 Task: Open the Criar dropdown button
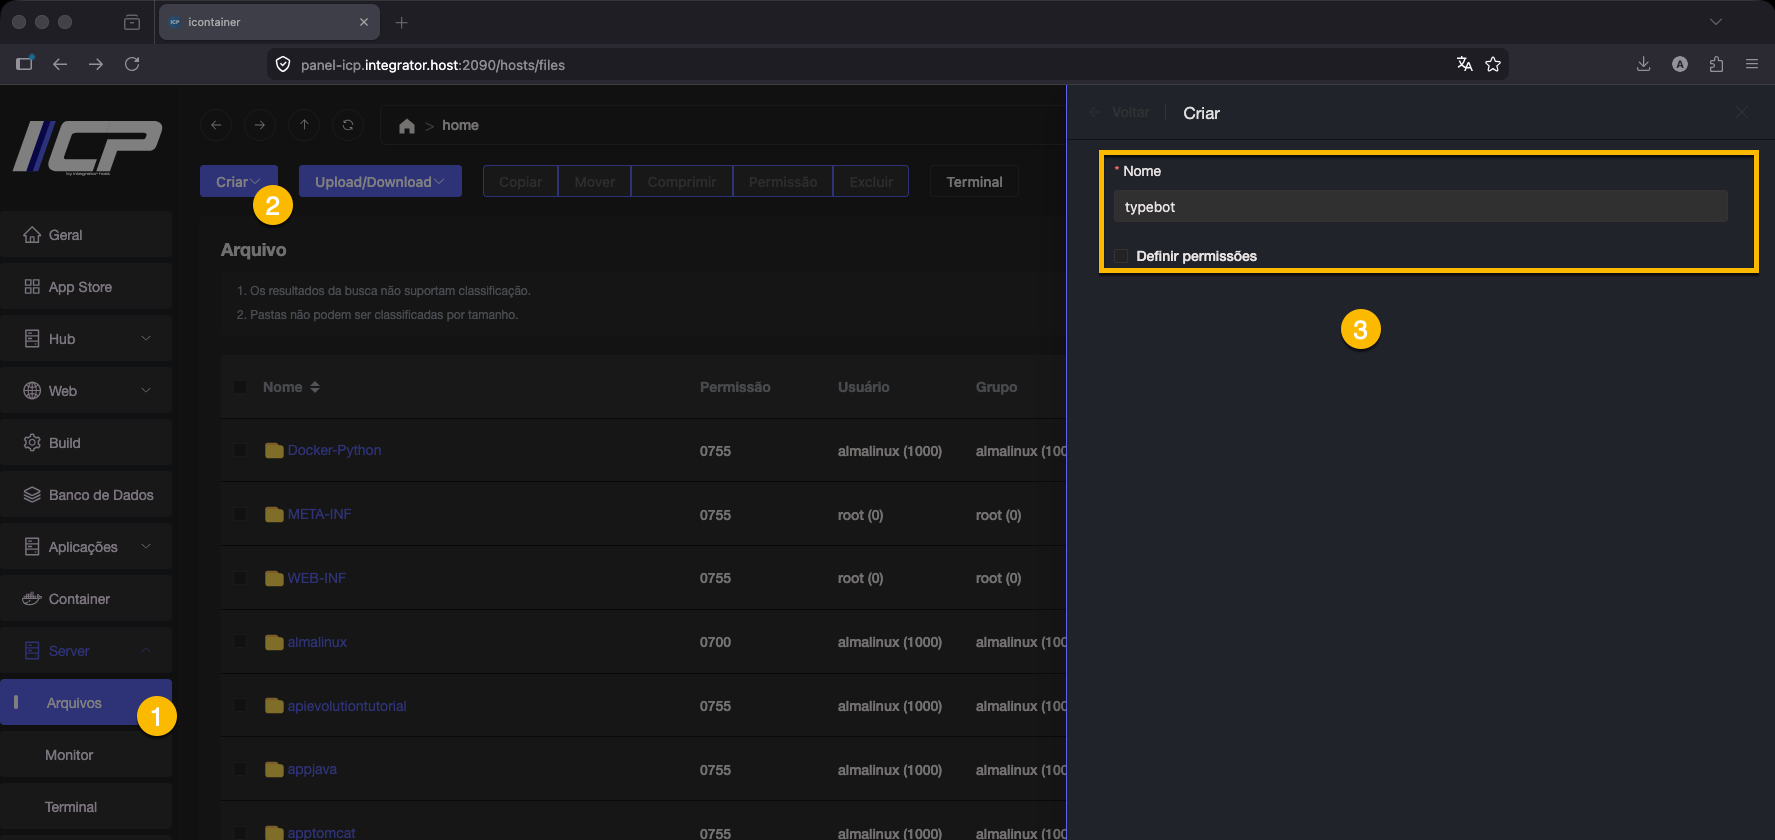(x=238, y=182)
